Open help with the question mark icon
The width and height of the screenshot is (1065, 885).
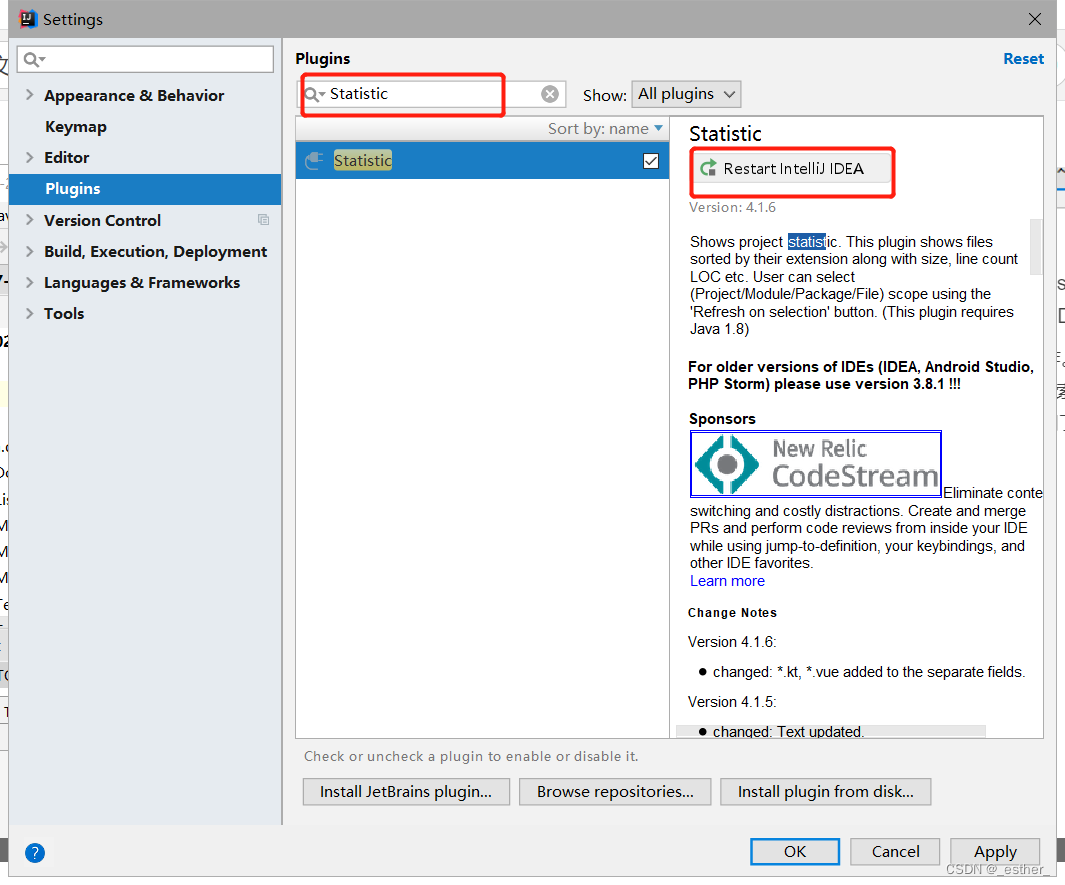[x=35, y=852]
